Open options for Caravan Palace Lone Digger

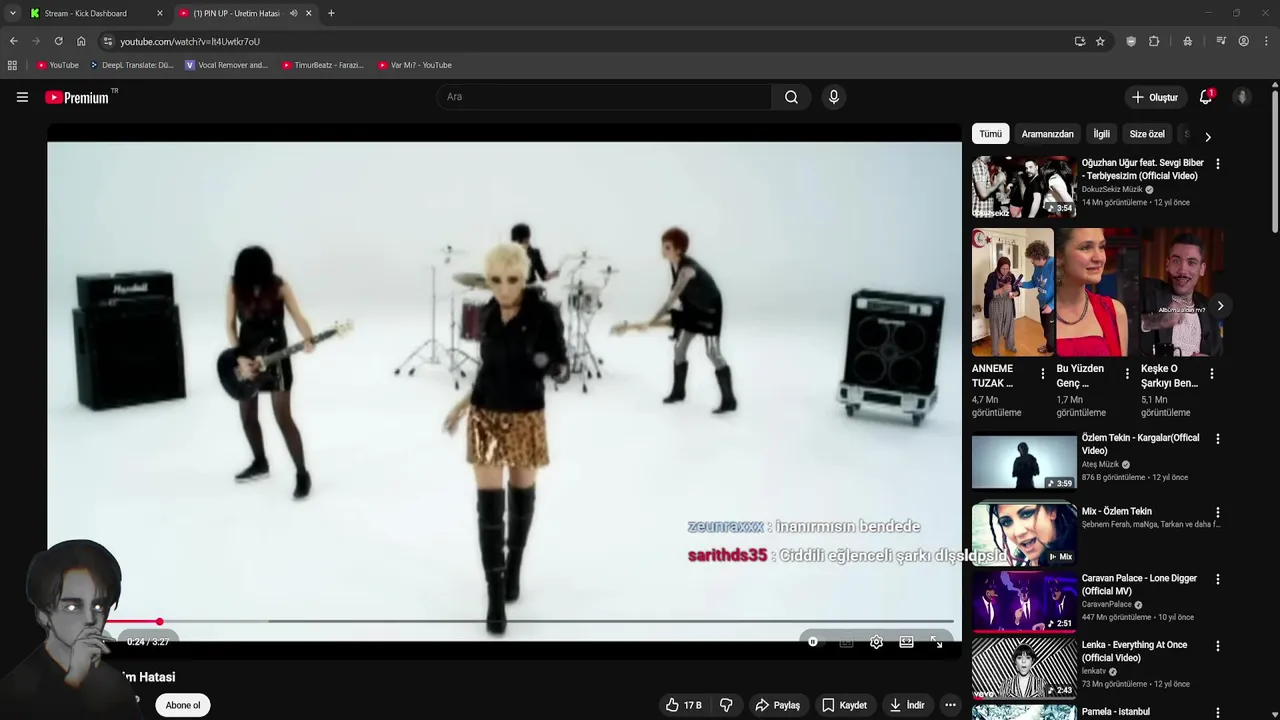tap(1217, 579)
